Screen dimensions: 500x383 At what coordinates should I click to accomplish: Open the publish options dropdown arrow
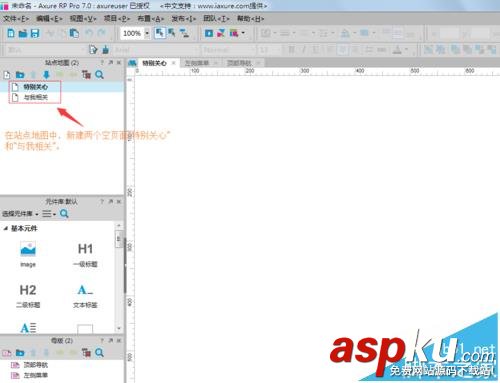tap(243, 33)
